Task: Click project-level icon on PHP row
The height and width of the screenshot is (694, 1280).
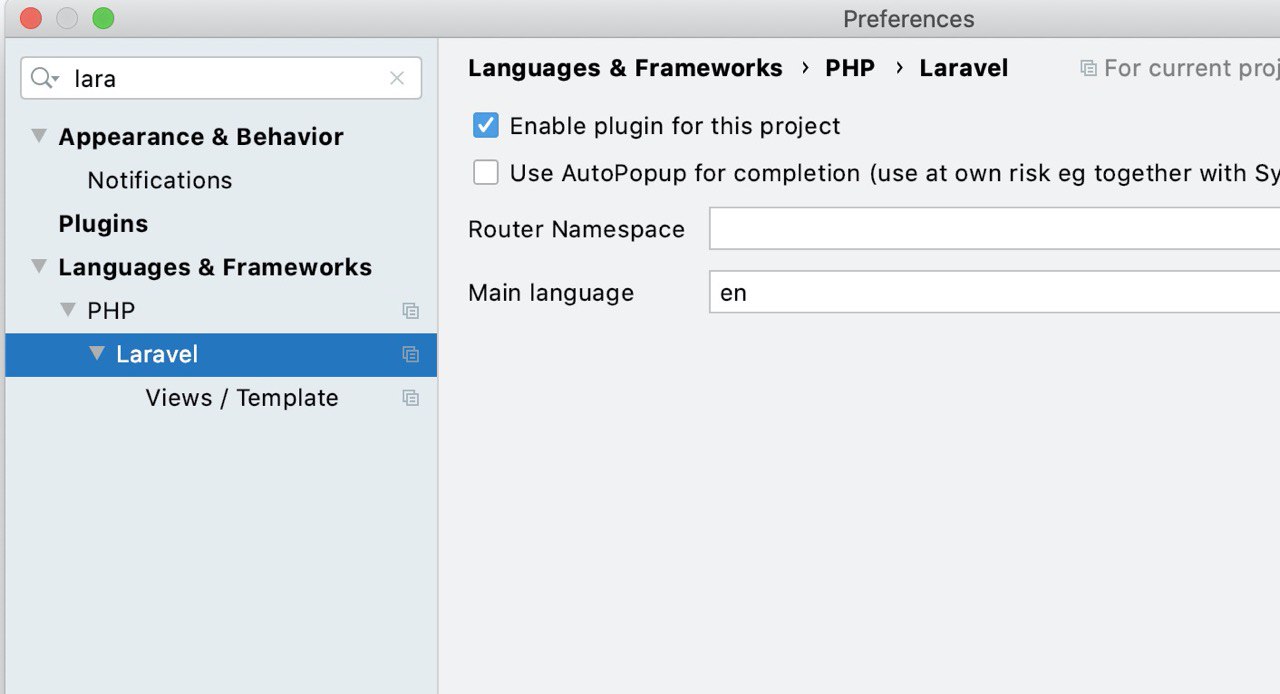Action: tap(410, 311)
